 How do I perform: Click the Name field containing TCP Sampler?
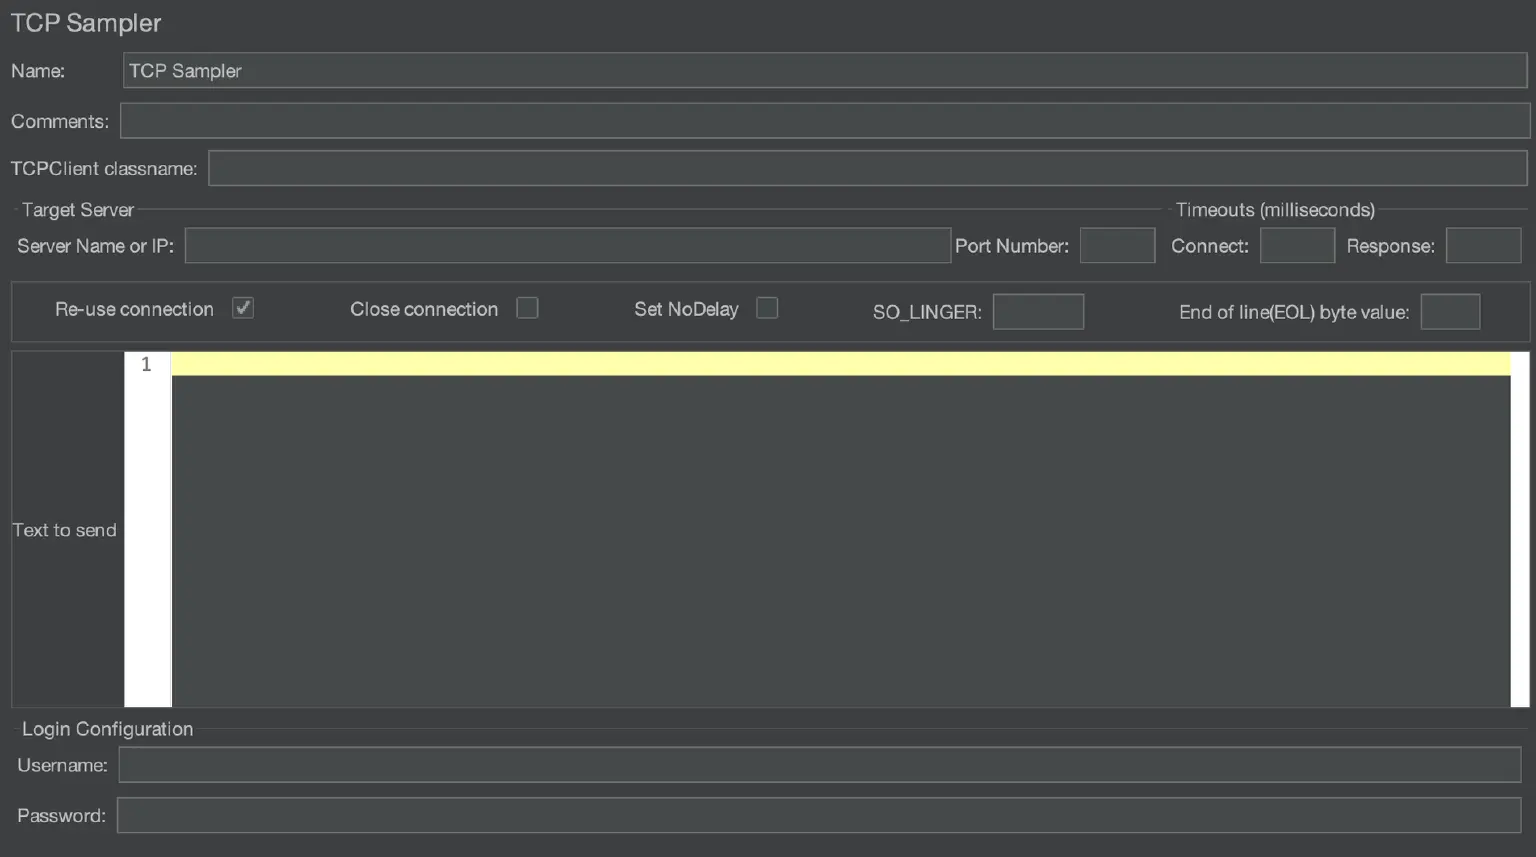tap(700, 70)
